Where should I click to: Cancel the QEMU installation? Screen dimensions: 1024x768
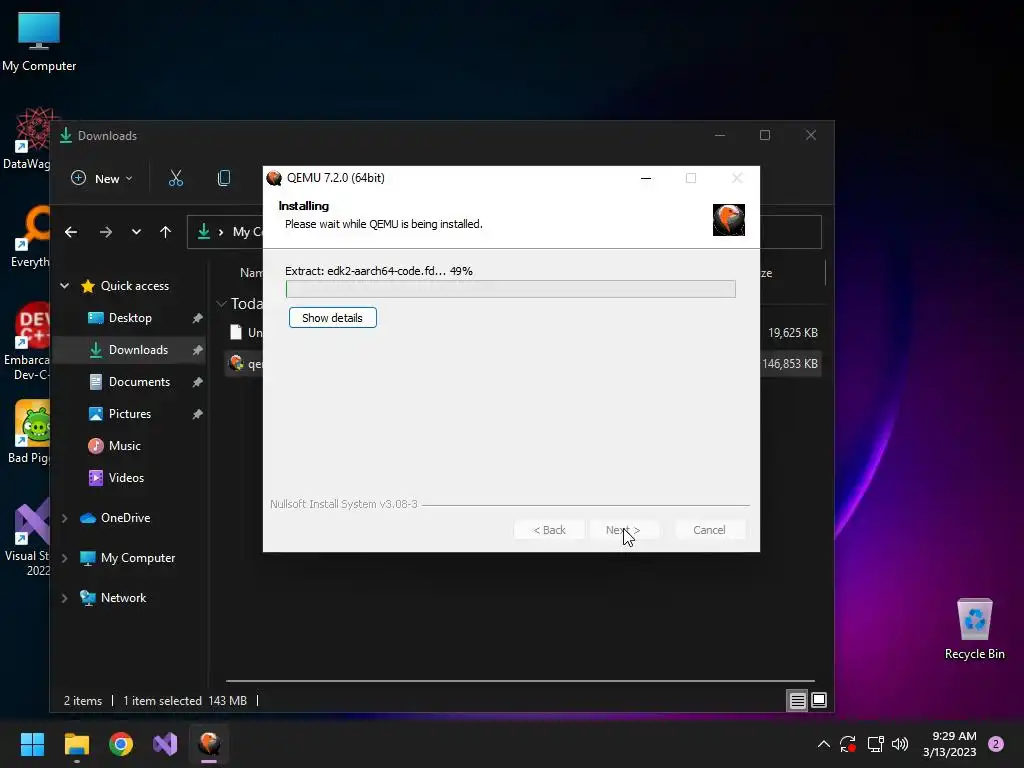(x=709, y=530)
